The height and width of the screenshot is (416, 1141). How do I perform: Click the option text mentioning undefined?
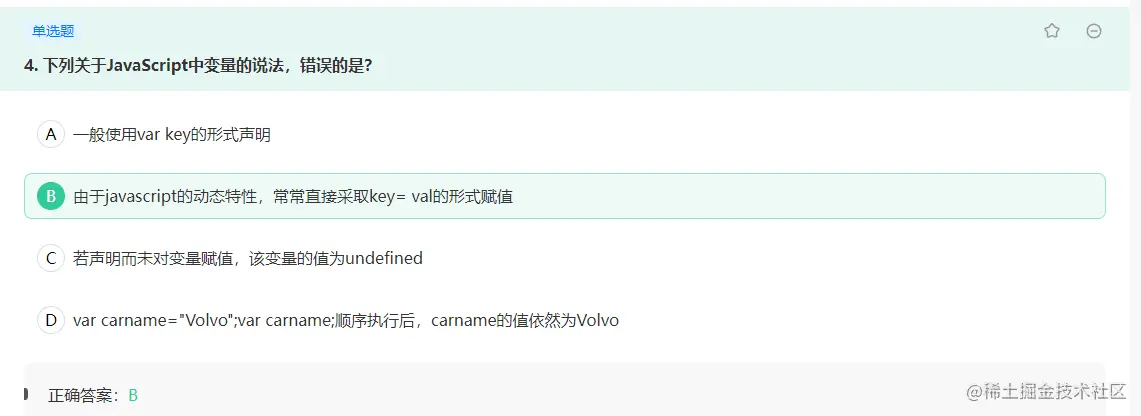pyautogui.click(x=247, y=258)
